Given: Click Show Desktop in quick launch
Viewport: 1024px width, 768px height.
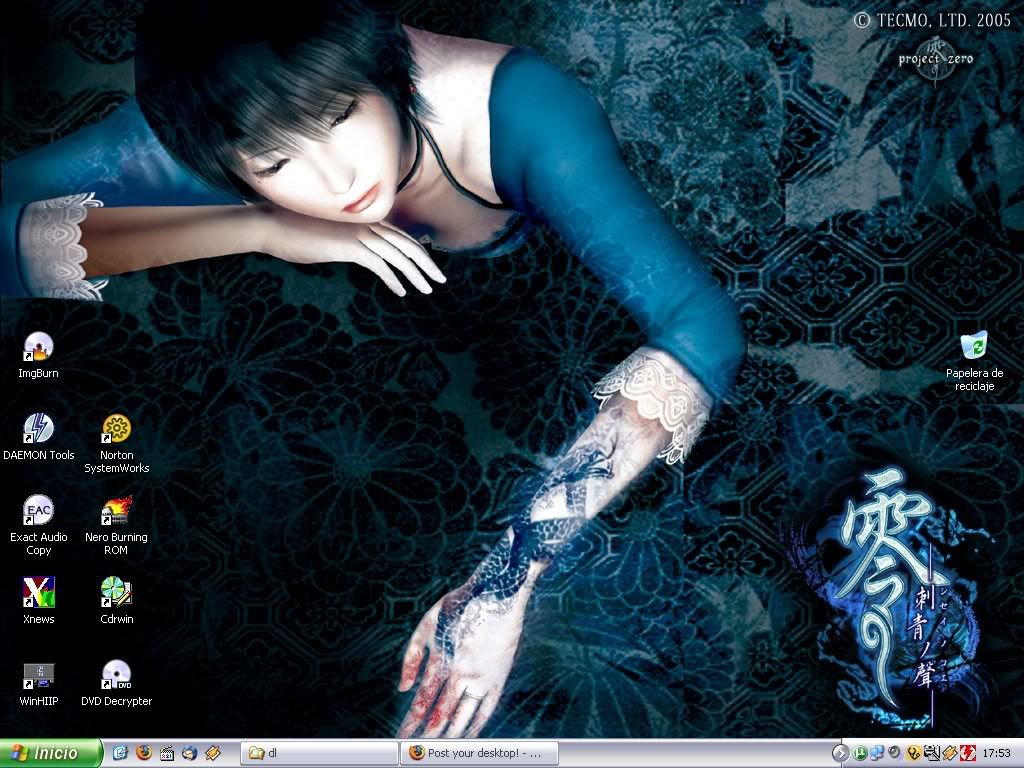Looking at the screenshot, I should [120, 754].
